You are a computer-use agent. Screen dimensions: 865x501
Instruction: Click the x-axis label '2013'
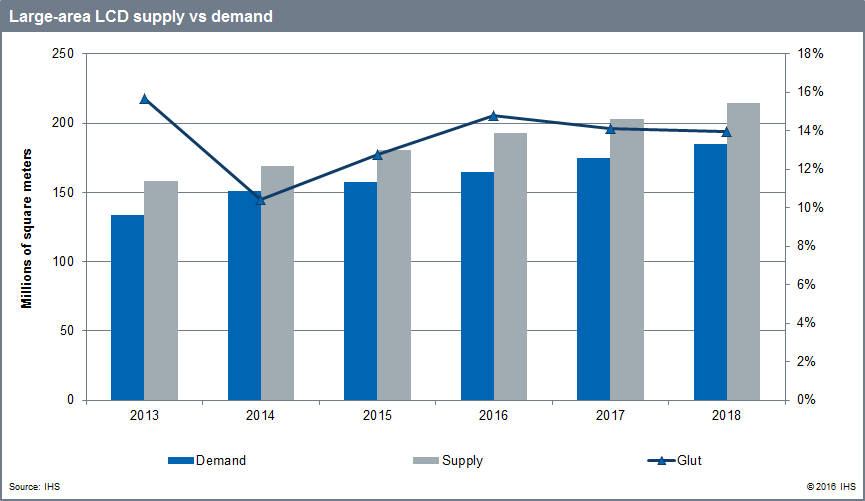144,415
